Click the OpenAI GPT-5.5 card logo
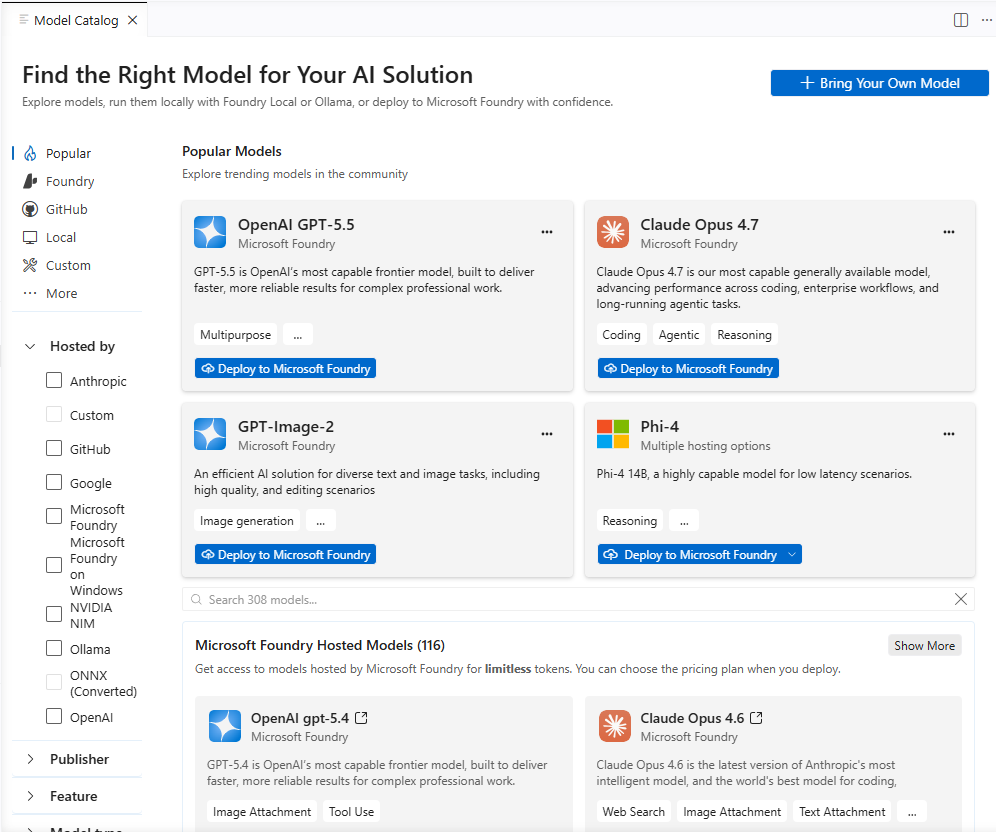 pos(210,232)
